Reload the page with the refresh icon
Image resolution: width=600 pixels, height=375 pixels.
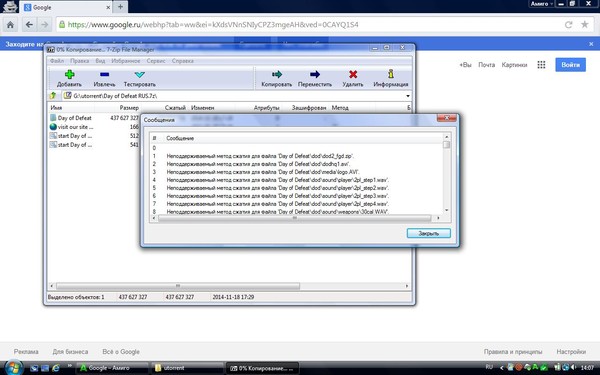click(x=568, y=25)
